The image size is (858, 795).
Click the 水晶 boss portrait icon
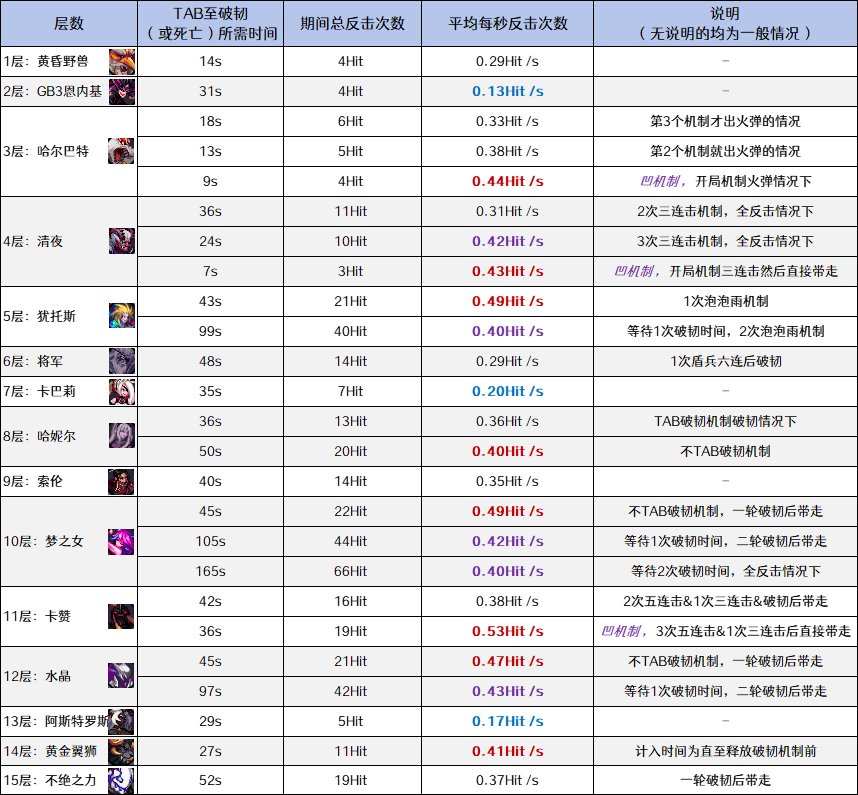122,676
